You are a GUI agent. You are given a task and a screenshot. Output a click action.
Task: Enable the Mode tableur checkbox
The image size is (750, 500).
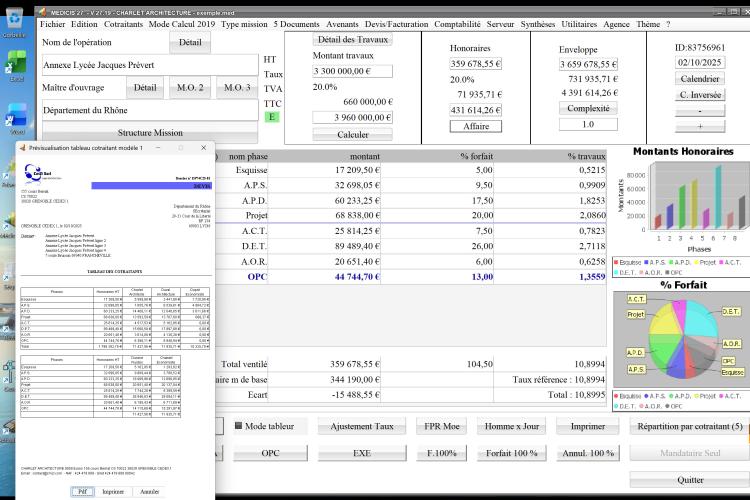(x=238, y=425)
